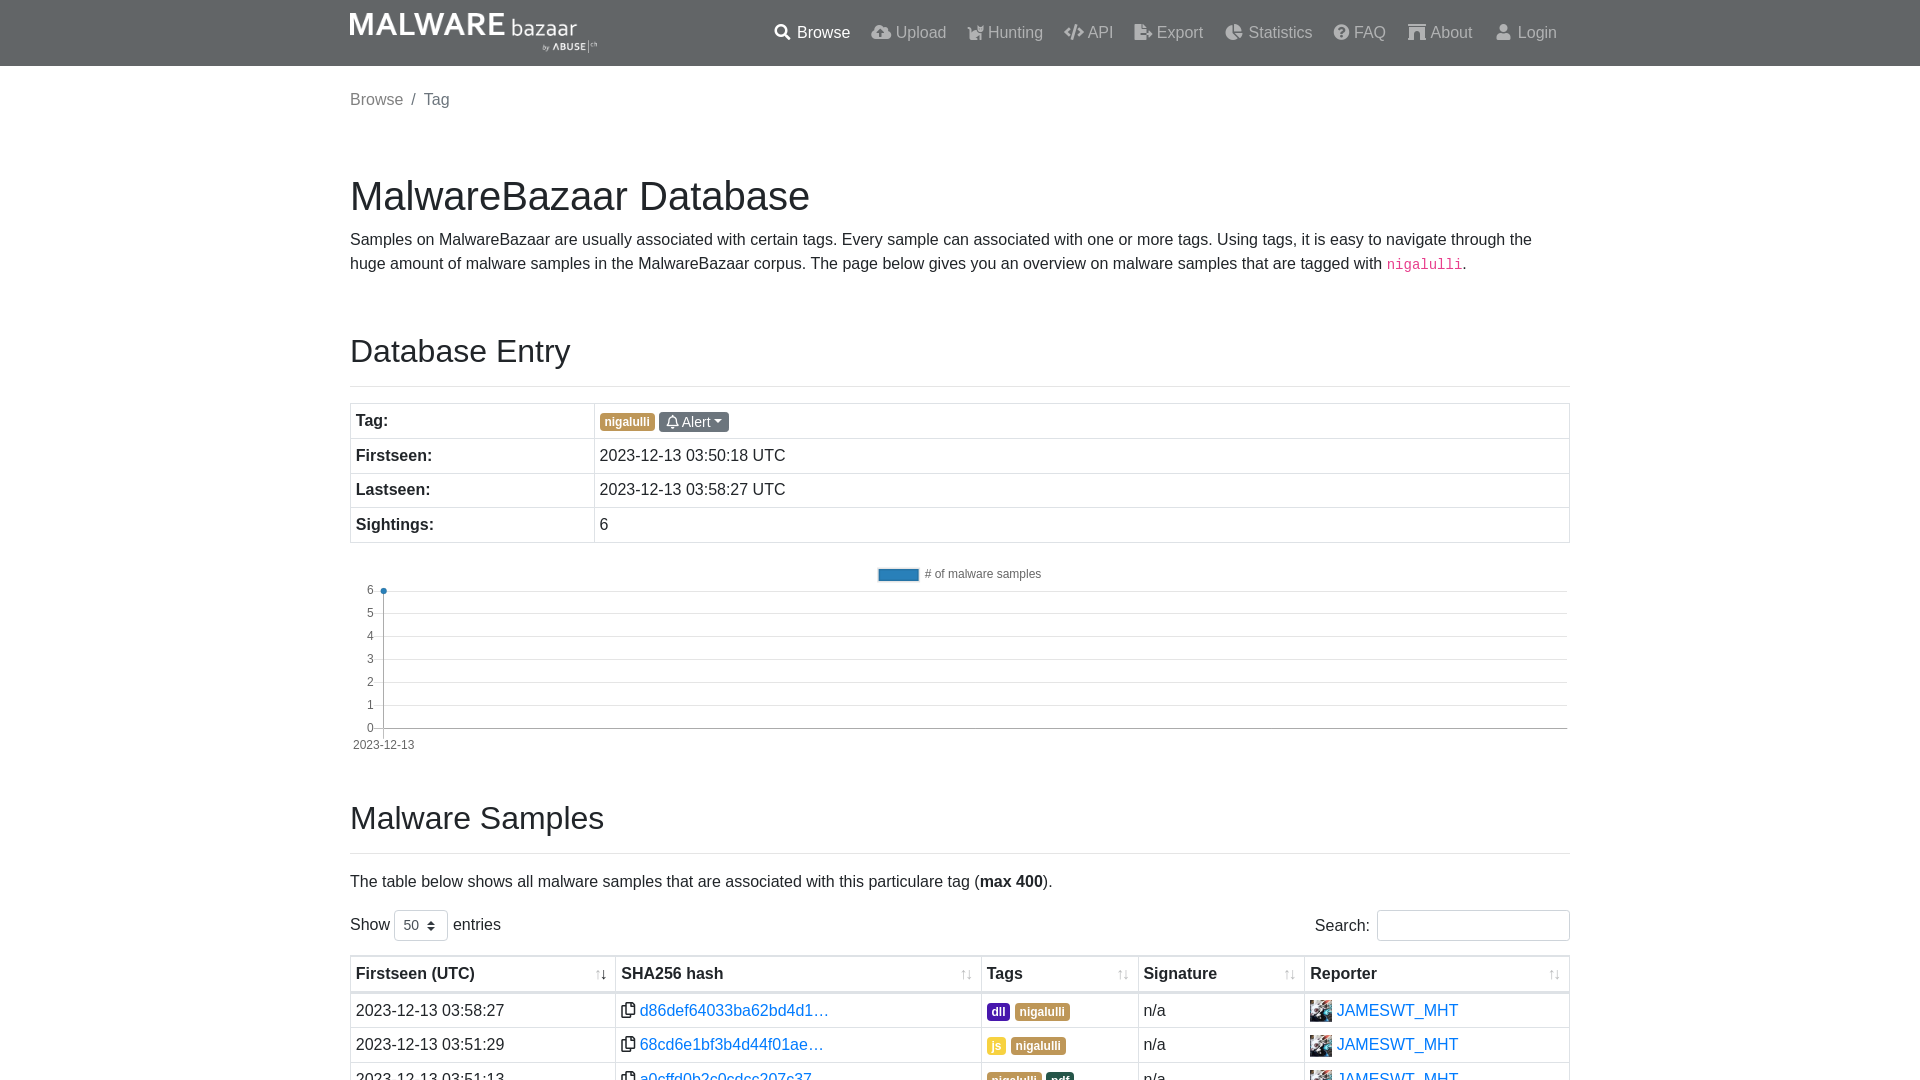
Task: Open the Alert dropdown
Action: point(694,422)
